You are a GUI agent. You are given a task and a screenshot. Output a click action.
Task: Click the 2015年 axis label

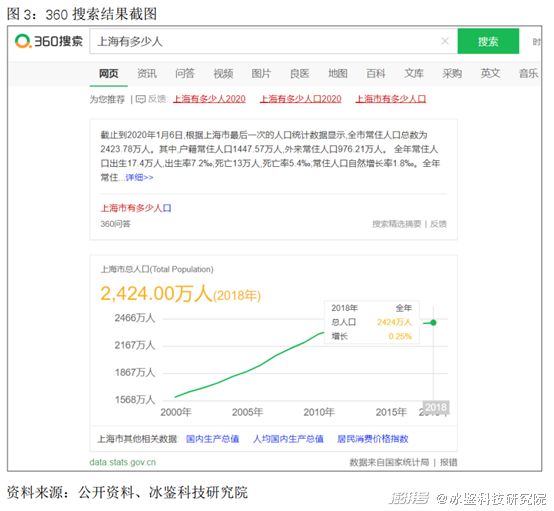click(391, 412)
